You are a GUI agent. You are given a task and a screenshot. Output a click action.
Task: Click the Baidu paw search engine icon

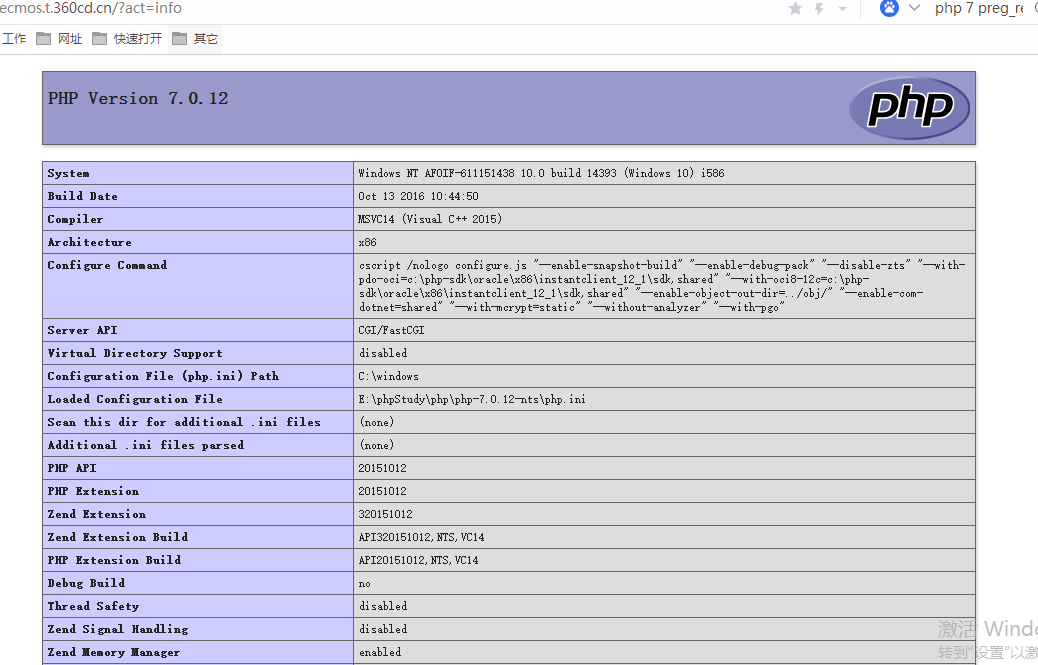[889, 8]
